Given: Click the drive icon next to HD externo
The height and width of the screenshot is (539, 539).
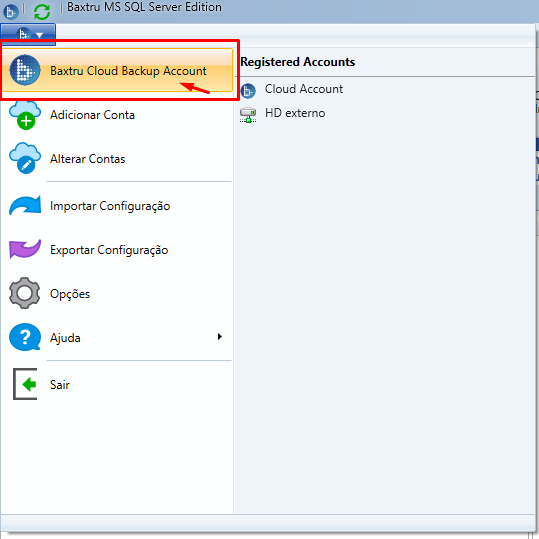Looking at the screenshot, I should (x=248, y=115).
